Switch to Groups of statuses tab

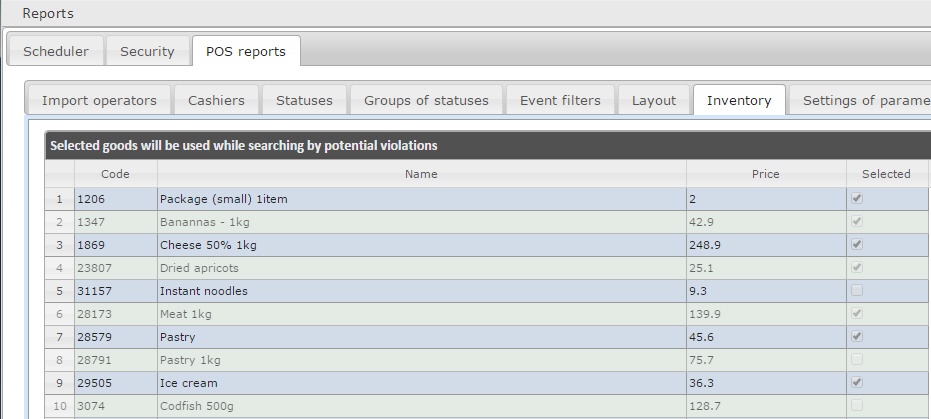point(426,100)
